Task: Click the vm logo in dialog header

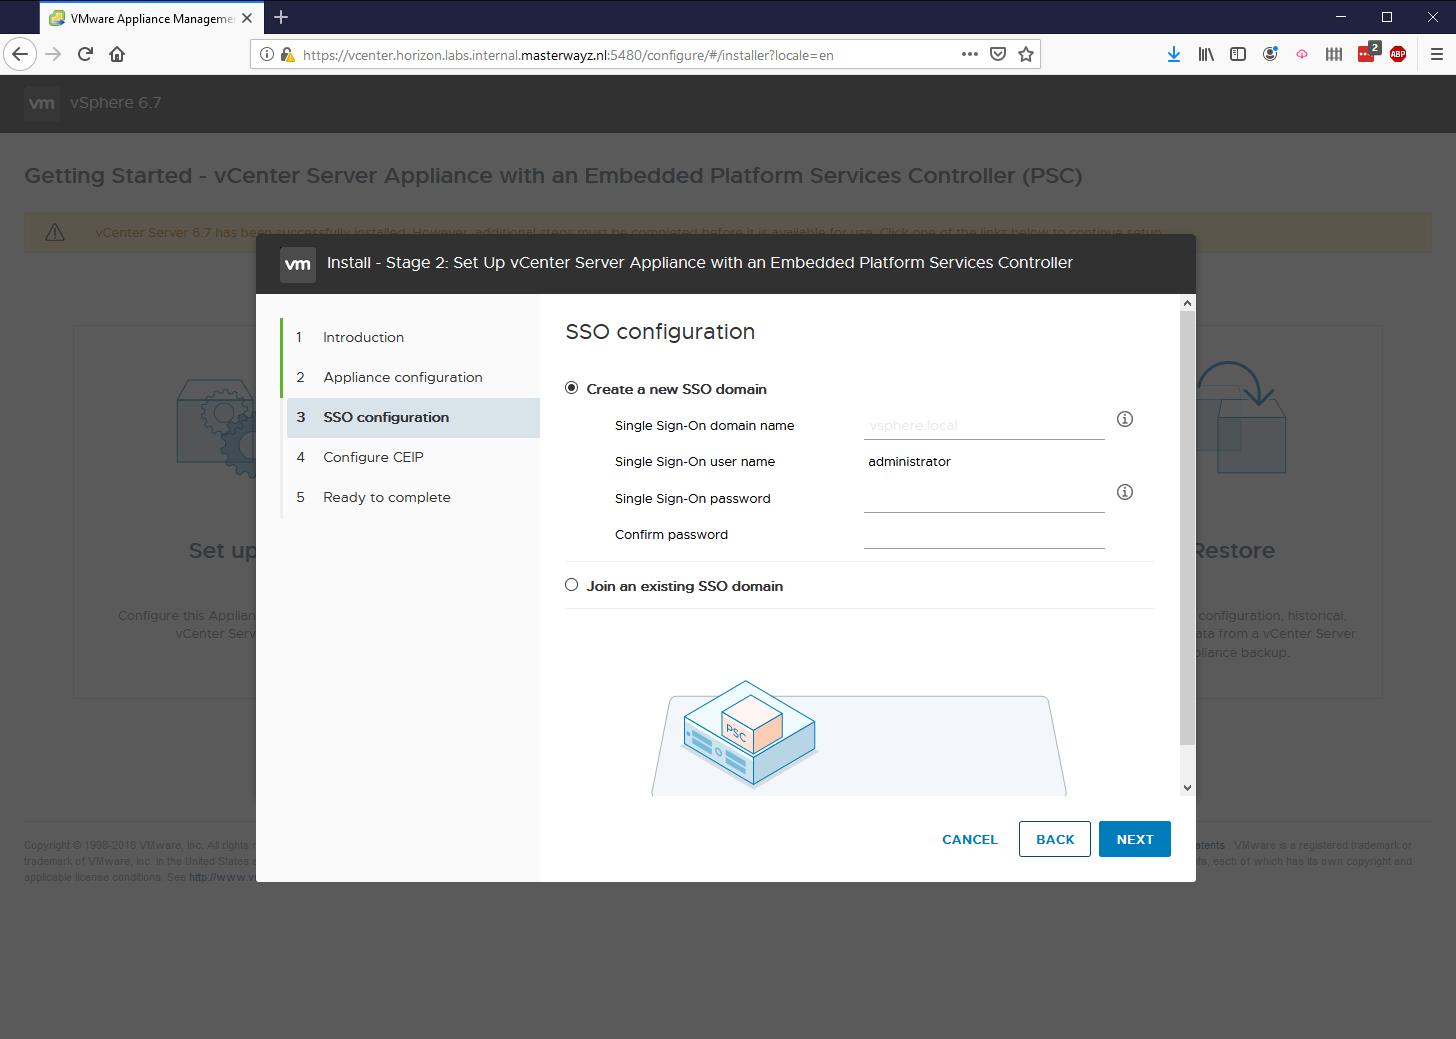Action: pyautogui.click(x=298, y=264)
